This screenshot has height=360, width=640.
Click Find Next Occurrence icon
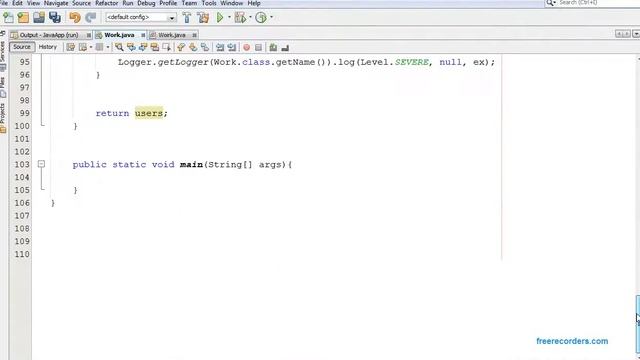(x=143, y=47)
